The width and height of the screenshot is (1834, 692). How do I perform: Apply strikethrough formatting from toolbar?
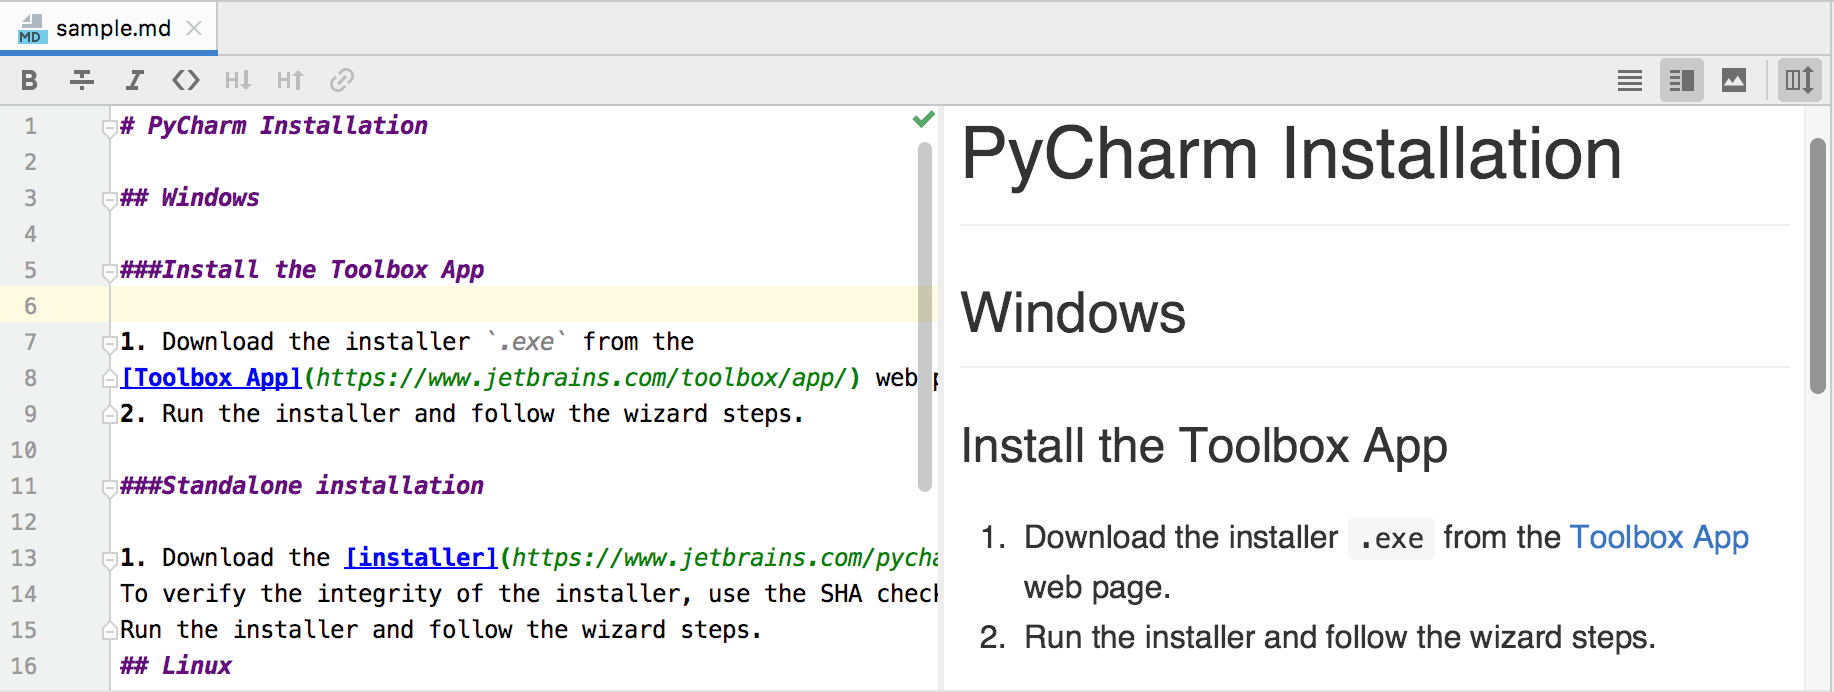[x=82, y=80]
